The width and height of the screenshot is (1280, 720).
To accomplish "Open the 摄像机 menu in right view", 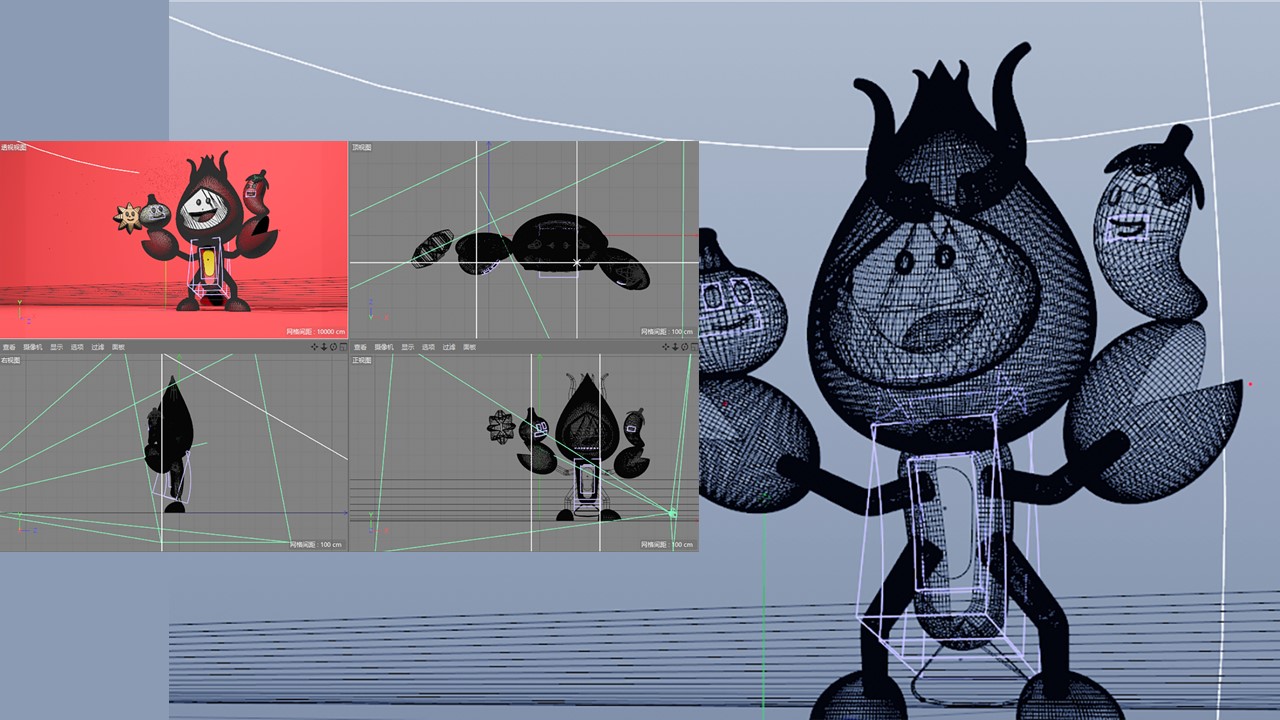I will click(33, 347).
